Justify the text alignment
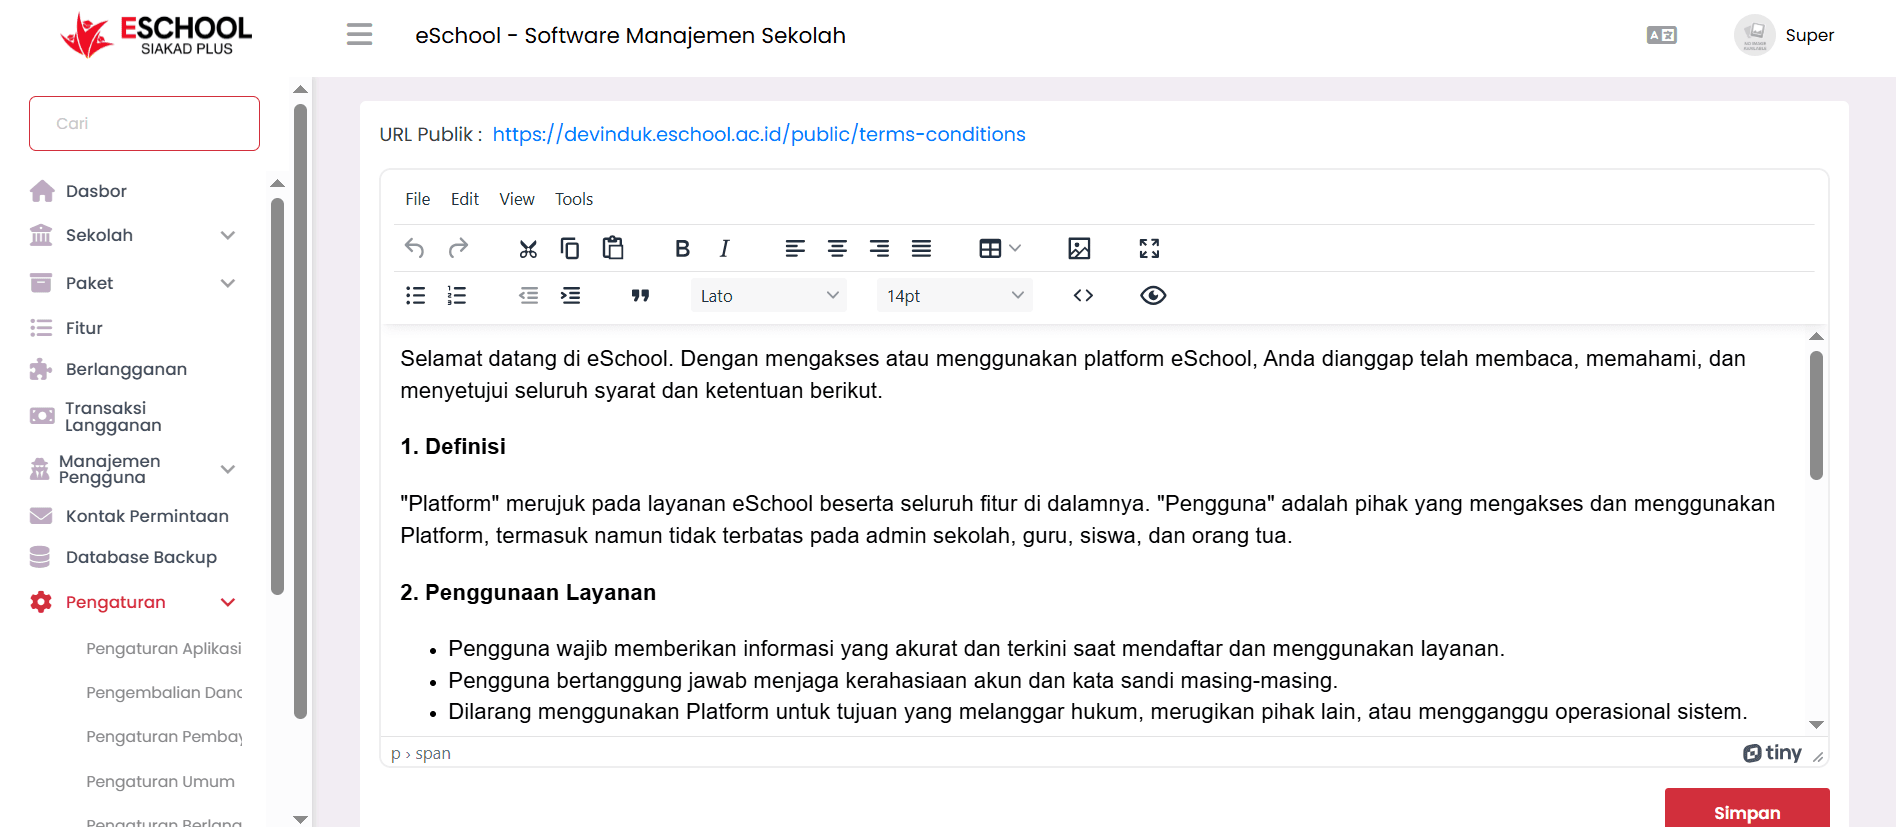The height and width of the screenshot is (827, 1896). 921,248
